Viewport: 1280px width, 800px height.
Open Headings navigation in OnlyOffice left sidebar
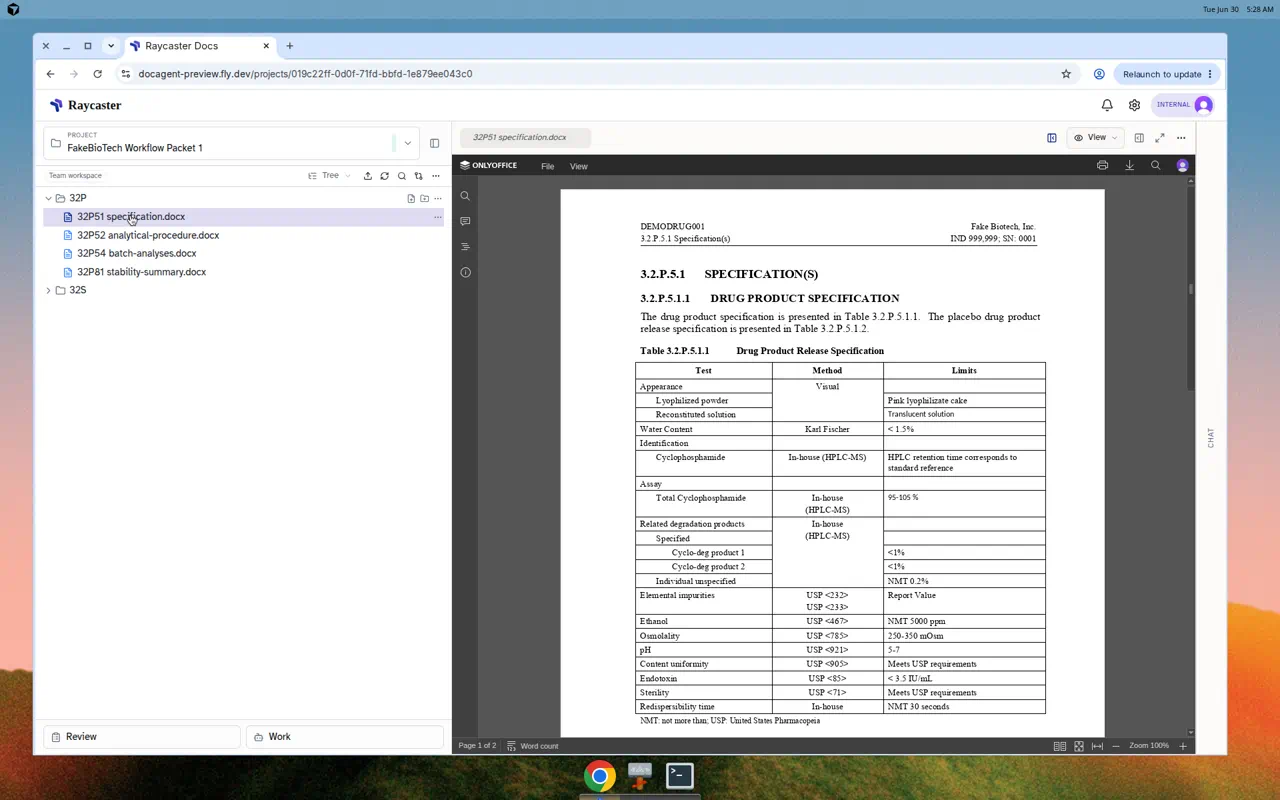(465, 247)
